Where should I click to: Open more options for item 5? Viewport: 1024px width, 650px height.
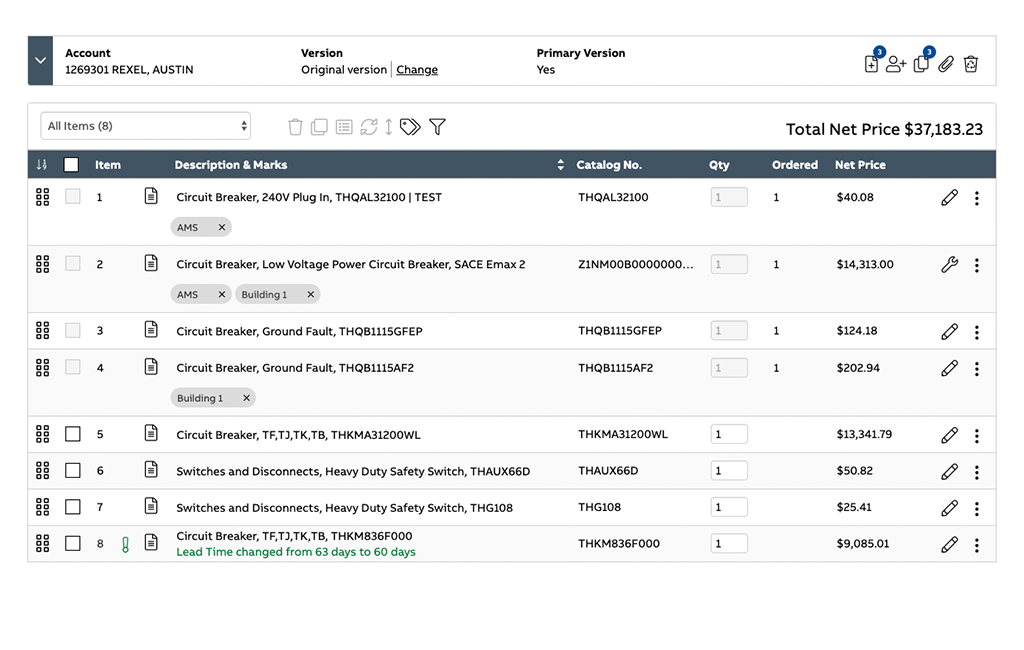pyautogui.click(x=977, y=436)
